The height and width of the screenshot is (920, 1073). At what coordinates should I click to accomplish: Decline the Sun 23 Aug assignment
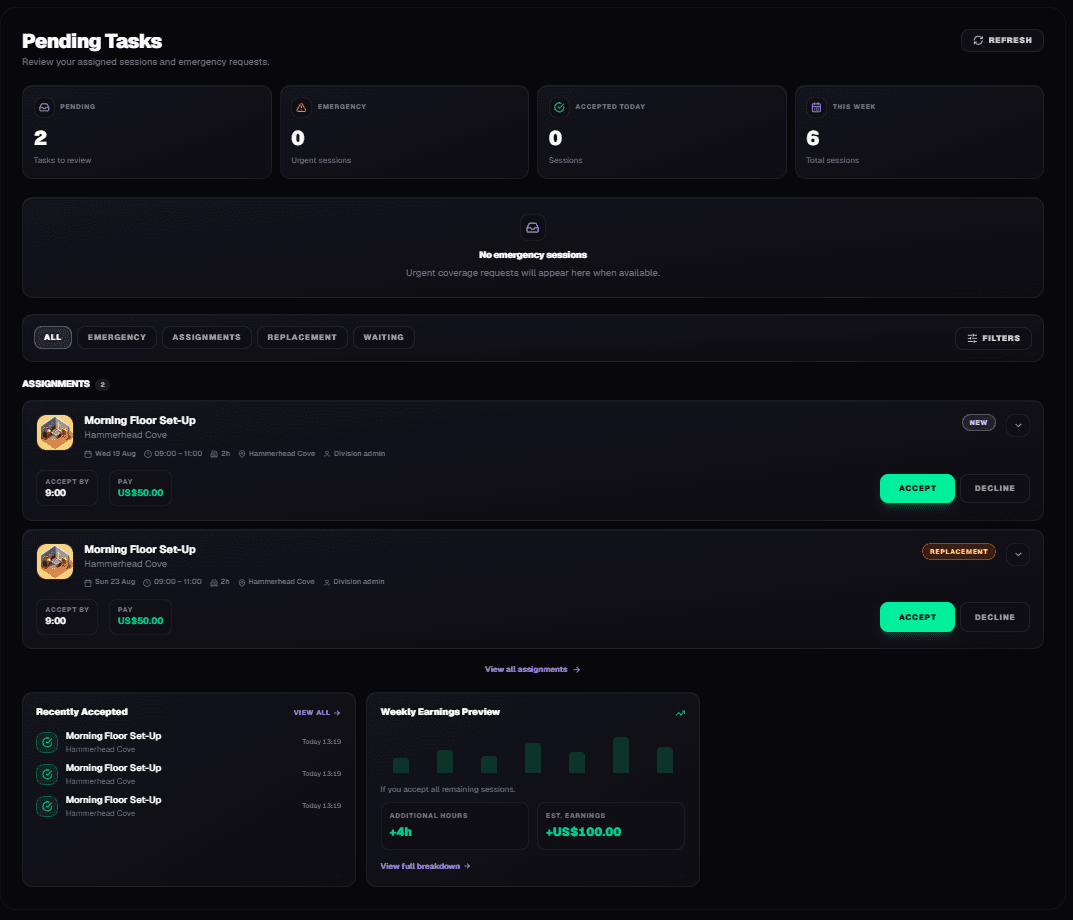pos(995,617)
